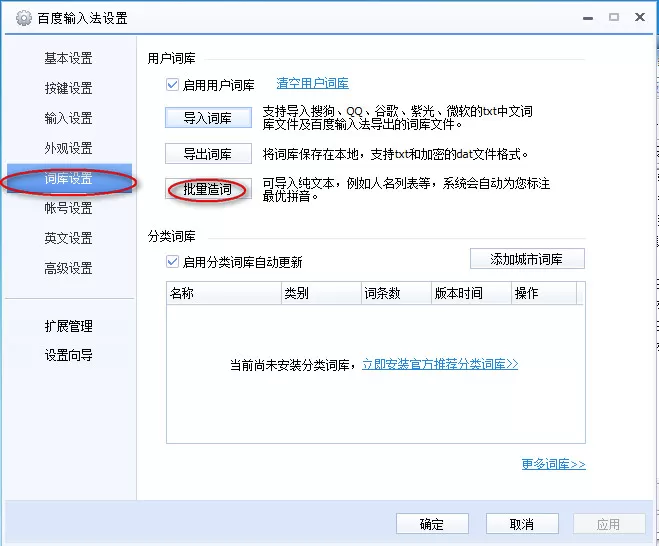Minimize the 百度输入法设置 window
Screen dimensions: 659x546
(x=588, y=18)
